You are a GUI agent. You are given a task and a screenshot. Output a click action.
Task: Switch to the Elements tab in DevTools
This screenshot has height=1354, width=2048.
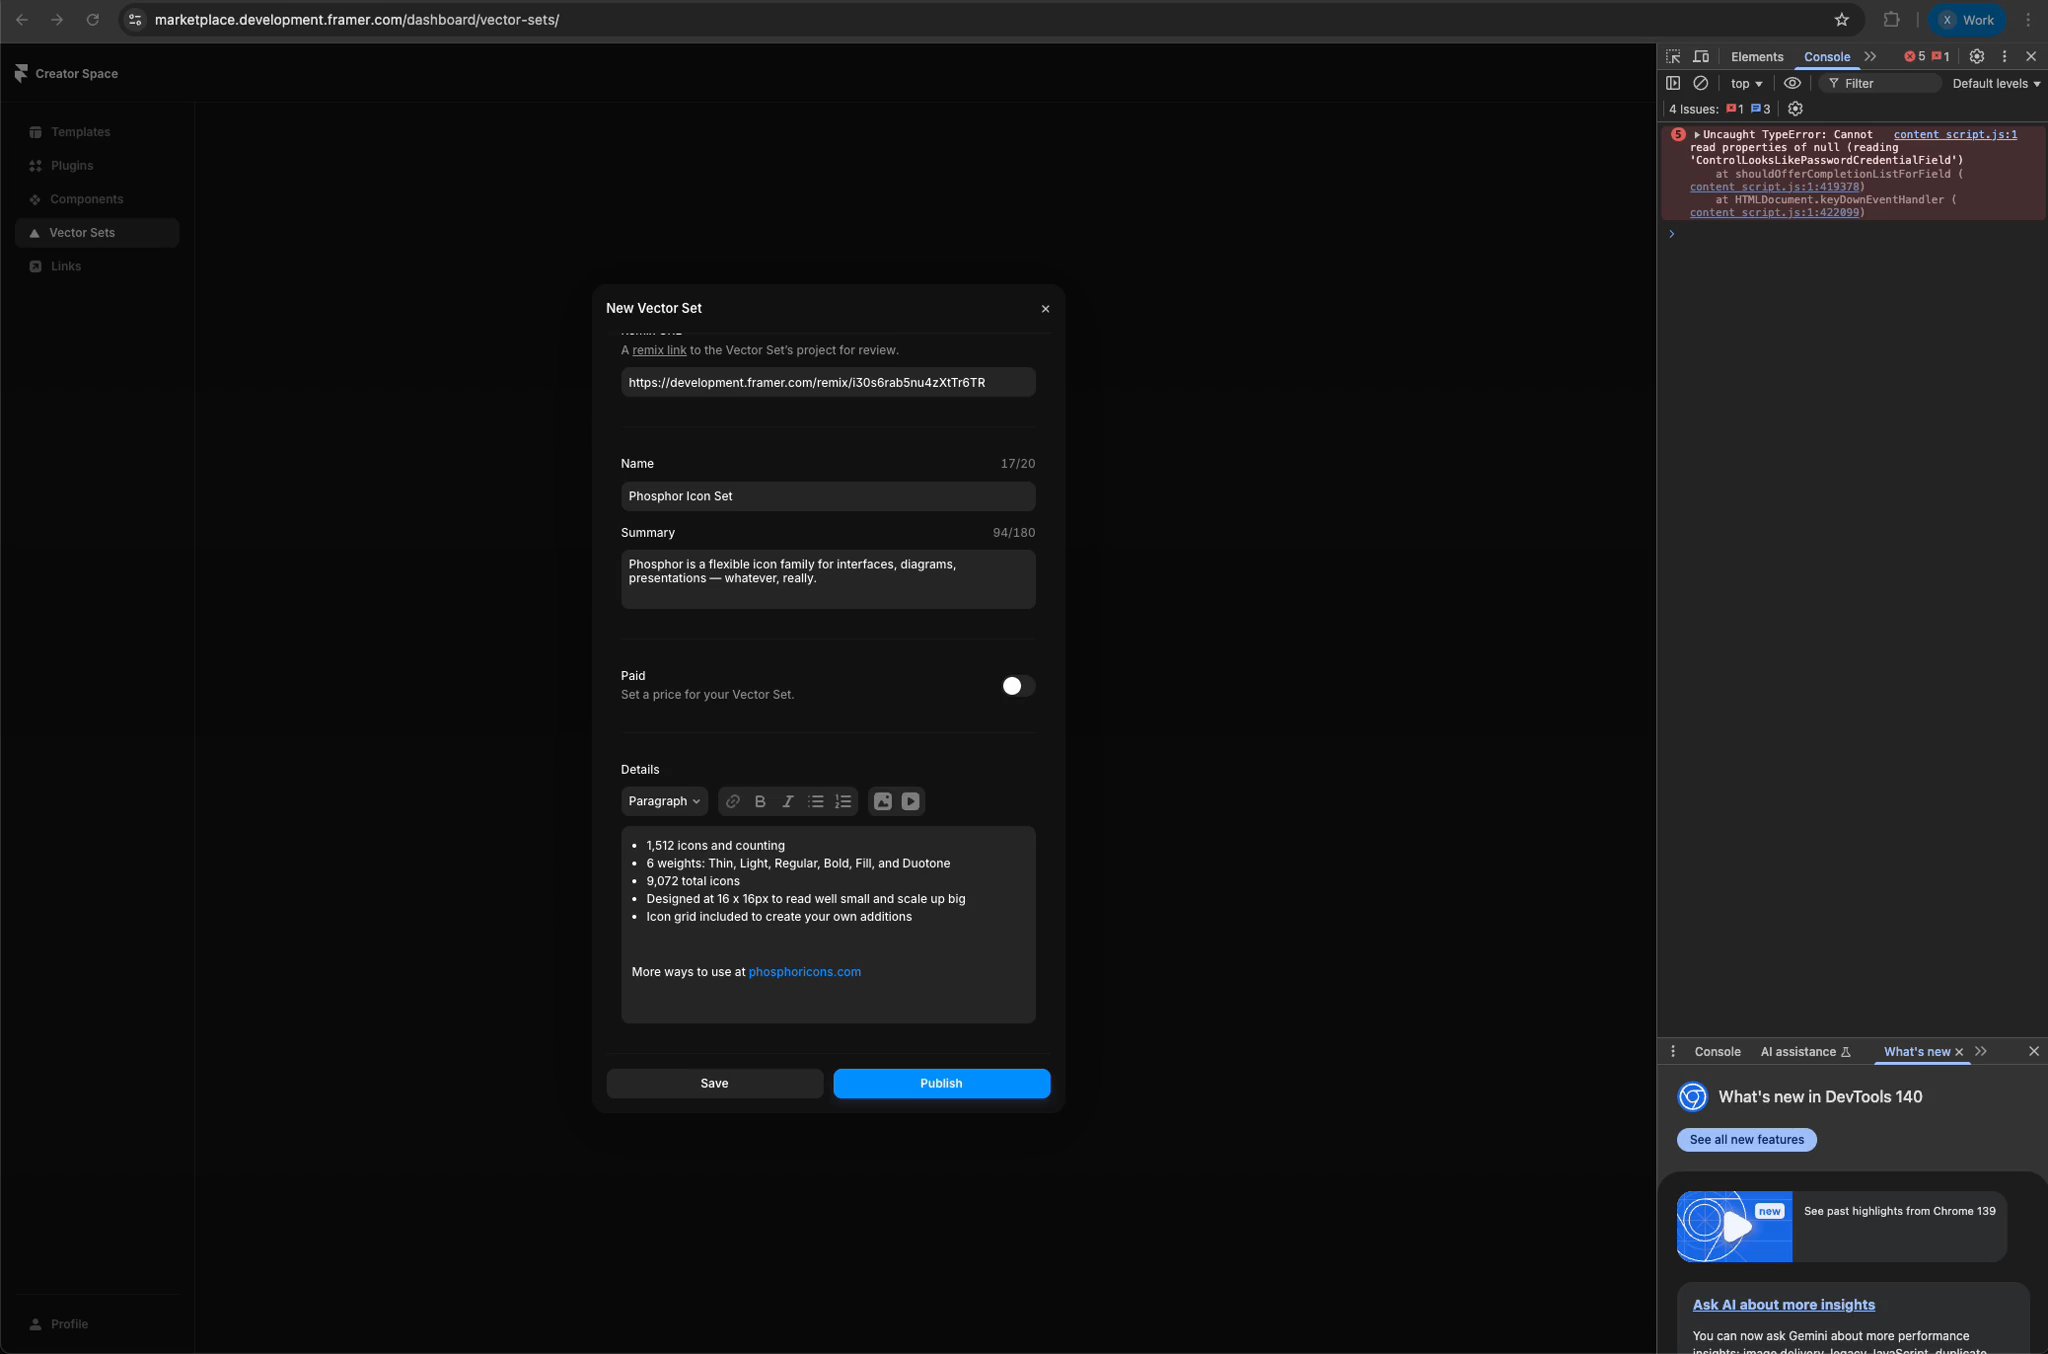click(1757, 57)
